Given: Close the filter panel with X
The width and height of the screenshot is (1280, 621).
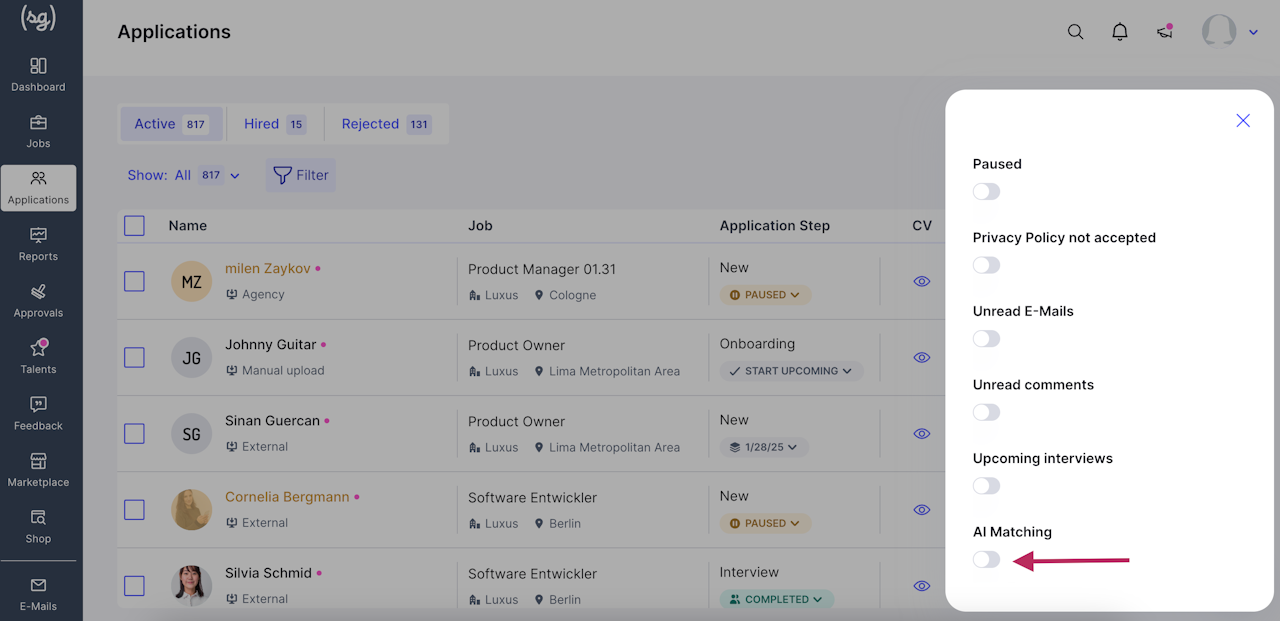Looking at the screenshot, I should point(1243,120).
